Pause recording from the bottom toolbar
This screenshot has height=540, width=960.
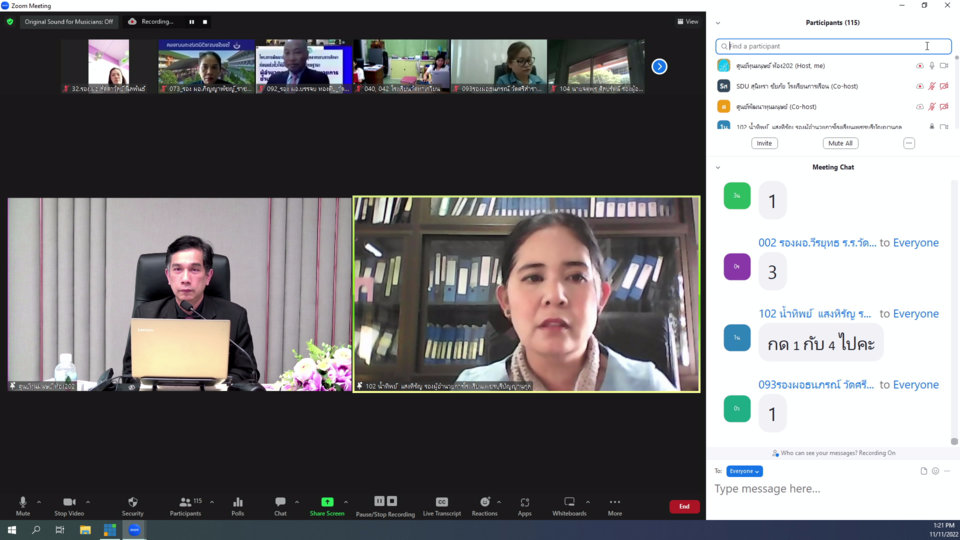click(379, 501)
